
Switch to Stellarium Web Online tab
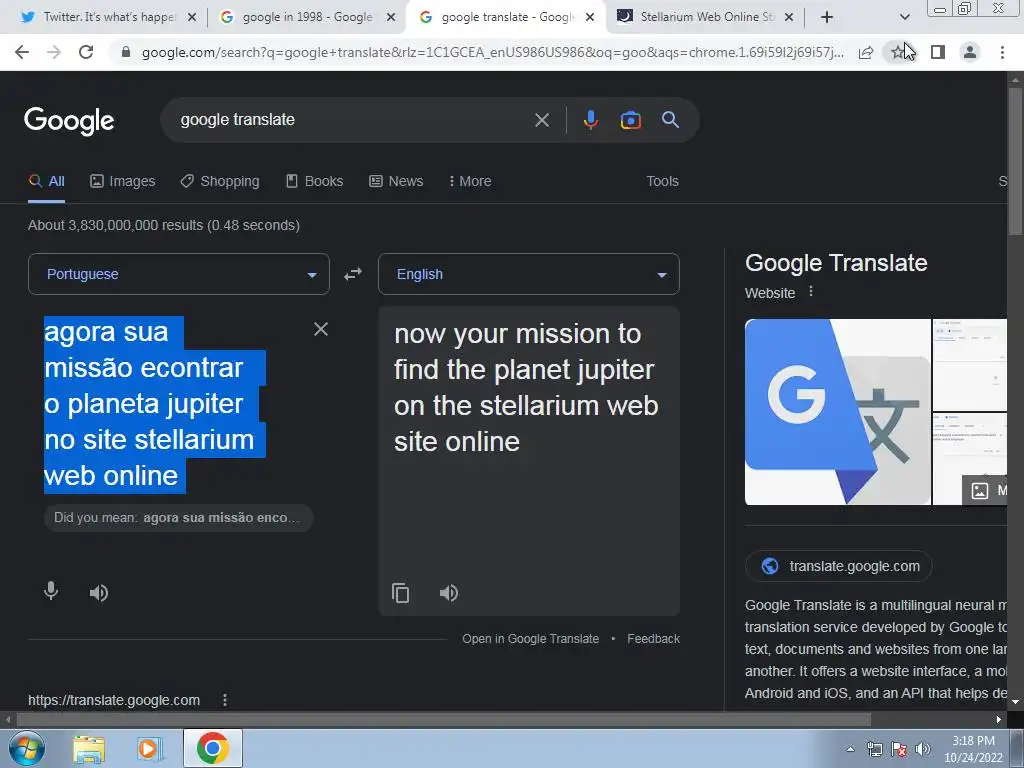click(x=696, y=17)
